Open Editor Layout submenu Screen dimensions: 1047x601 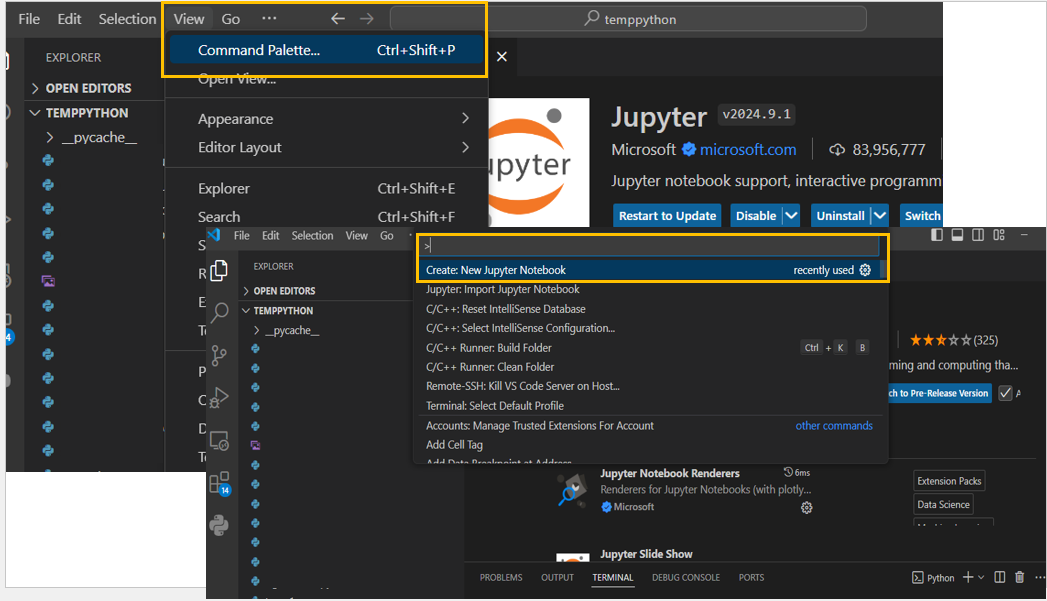point(327,148)
